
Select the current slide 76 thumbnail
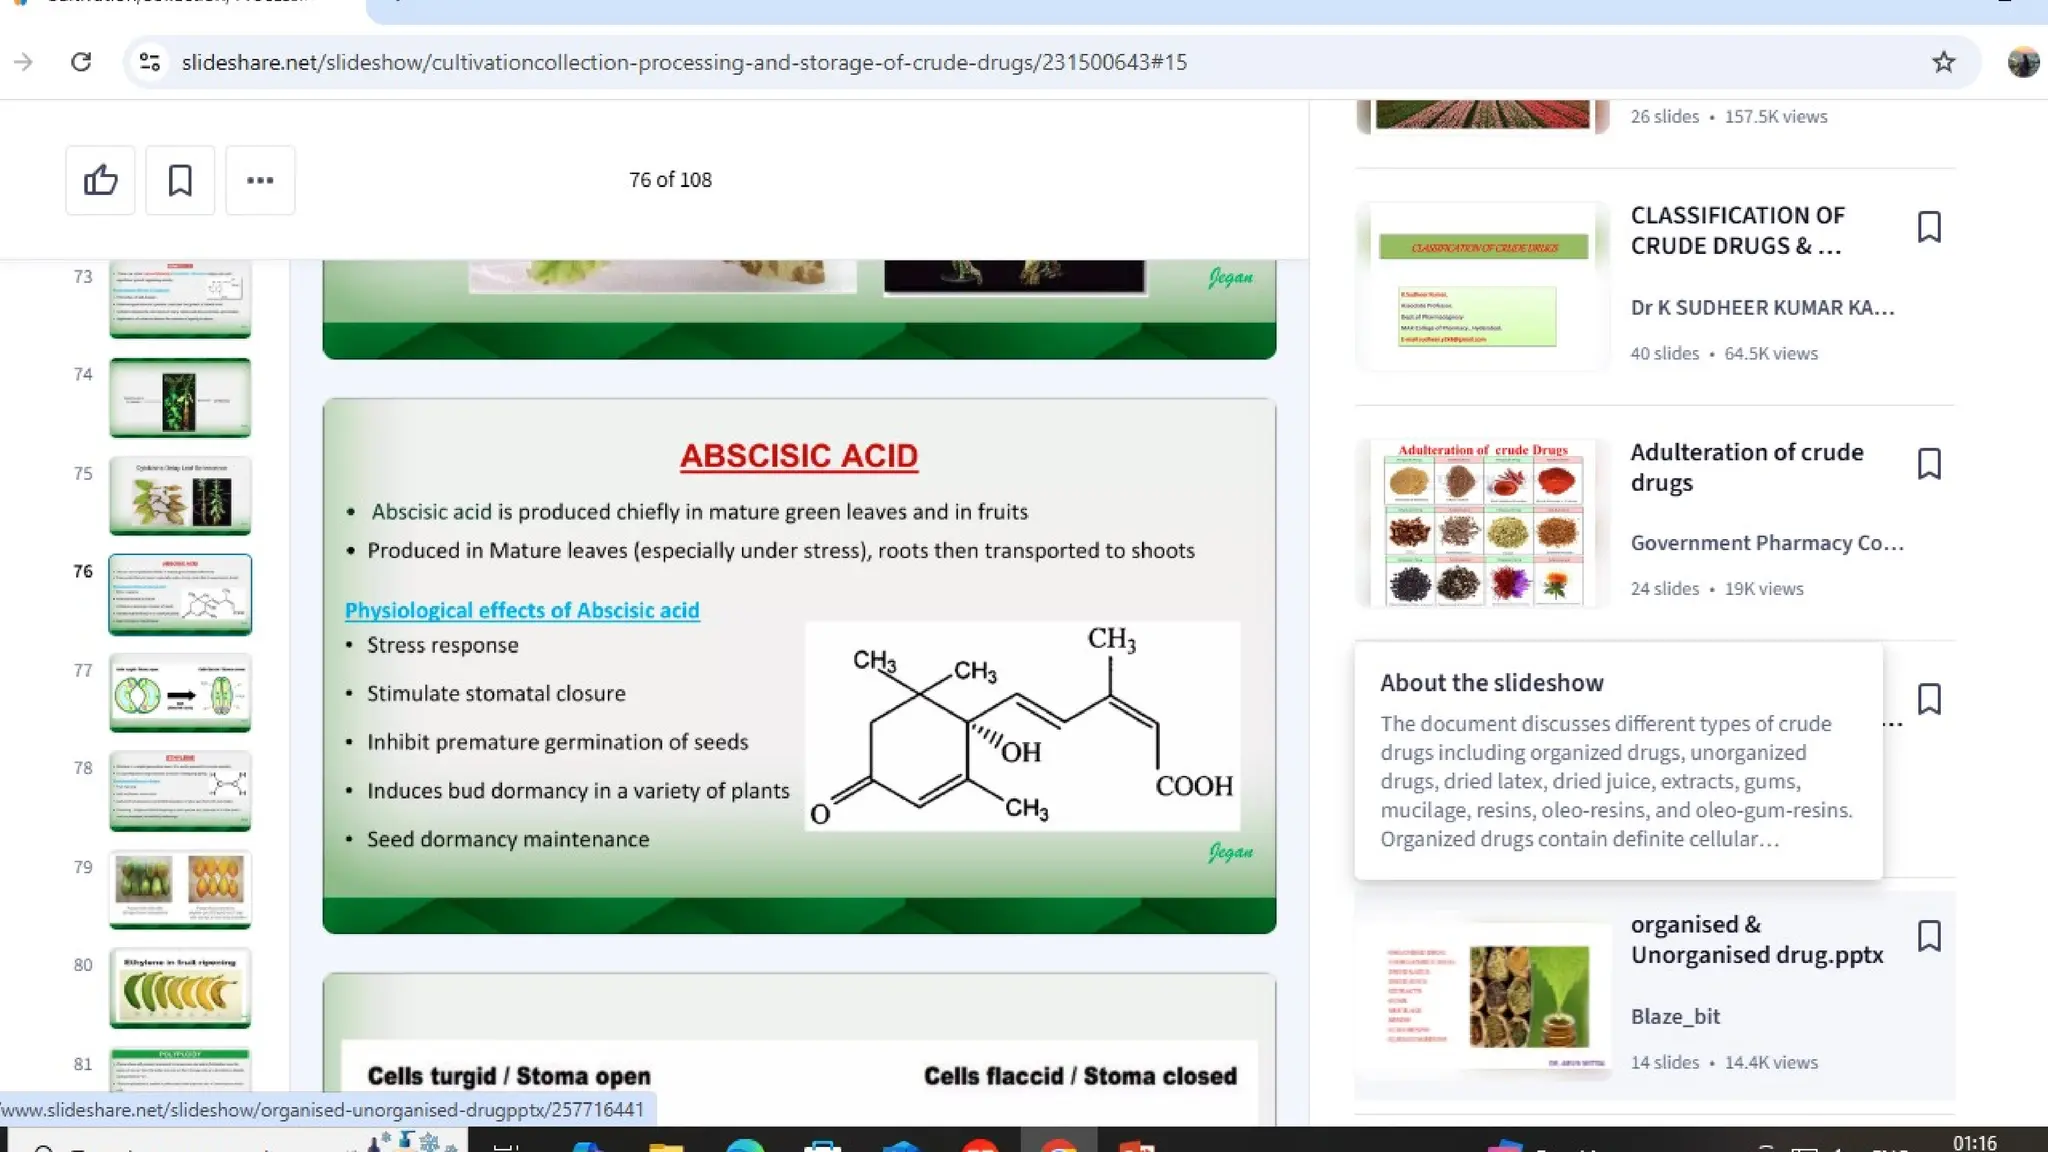click(180, 594)
